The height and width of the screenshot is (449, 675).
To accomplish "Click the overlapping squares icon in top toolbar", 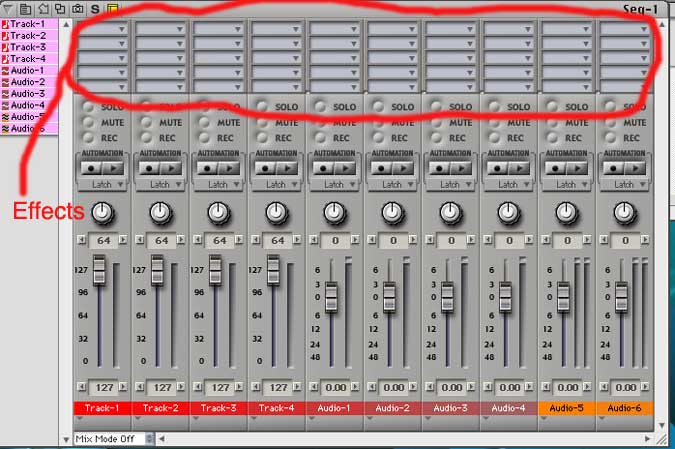I will tap(59, 8).
